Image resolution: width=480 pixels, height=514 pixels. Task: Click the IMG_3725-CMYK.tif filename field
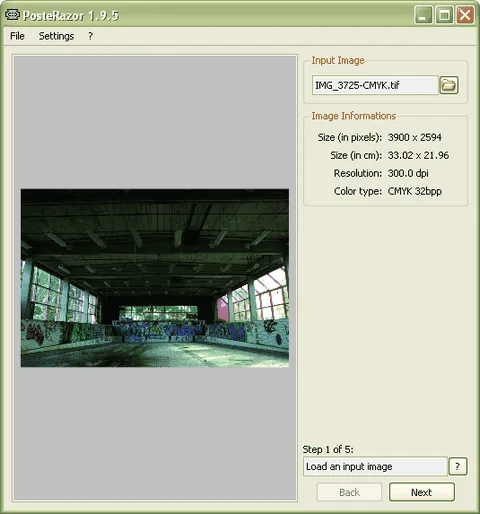pyautogui.click(x=375, y=85)
